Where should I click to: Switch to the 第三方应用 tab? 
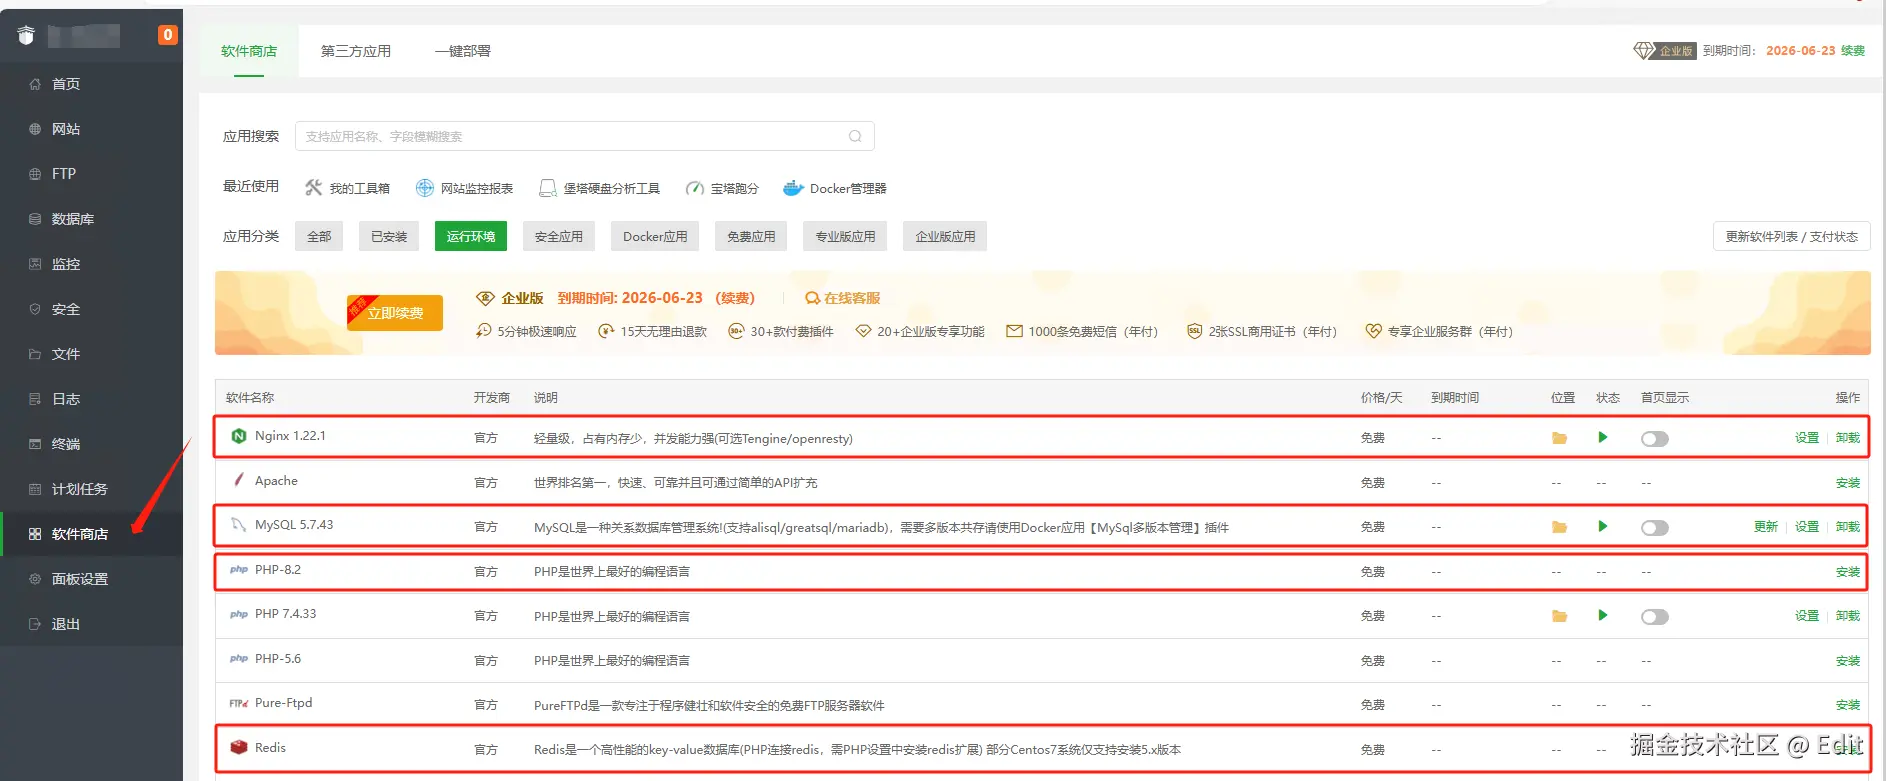coord(356,51)
